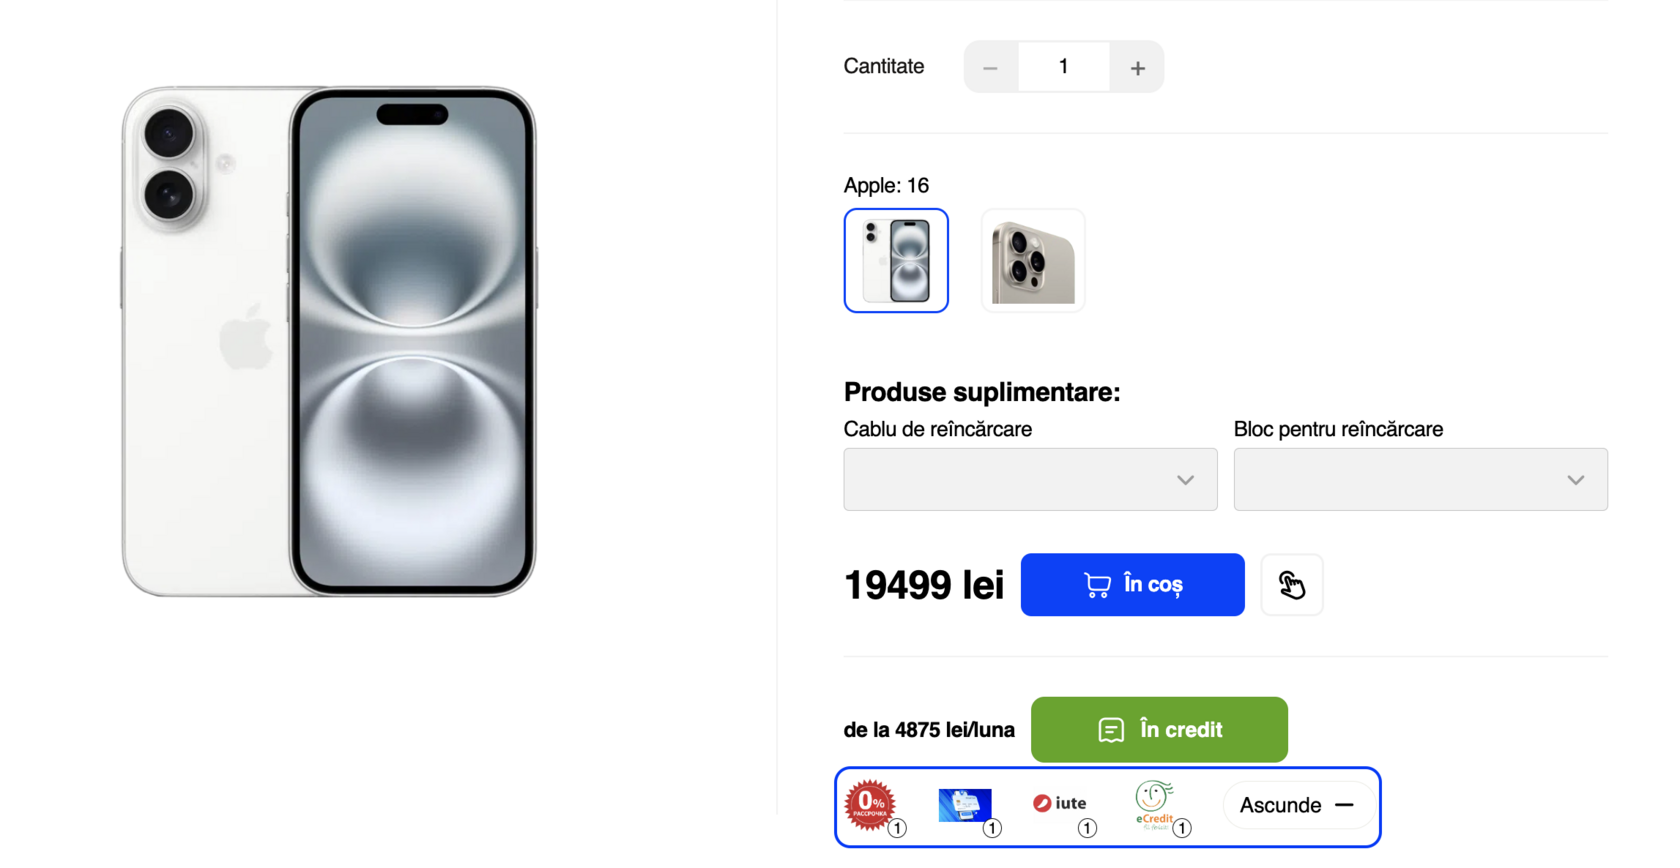Open the Bloc pentru reîncărcare dropdown
This screenshot has height=868, width=1680.
pyautogui.click(x=1420, y=479)
